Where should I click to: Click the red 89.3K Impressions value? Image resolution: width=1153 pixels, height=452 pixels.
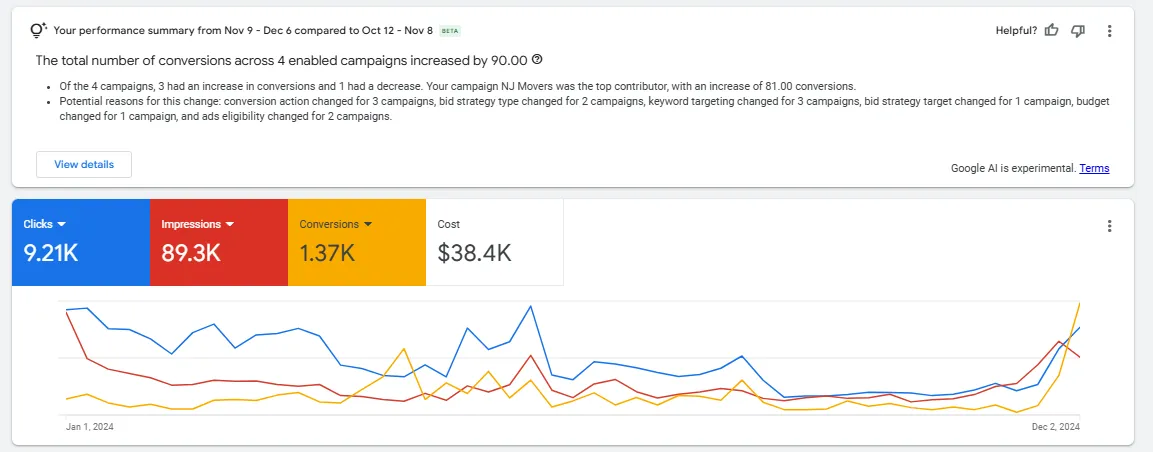click(191, 253)
